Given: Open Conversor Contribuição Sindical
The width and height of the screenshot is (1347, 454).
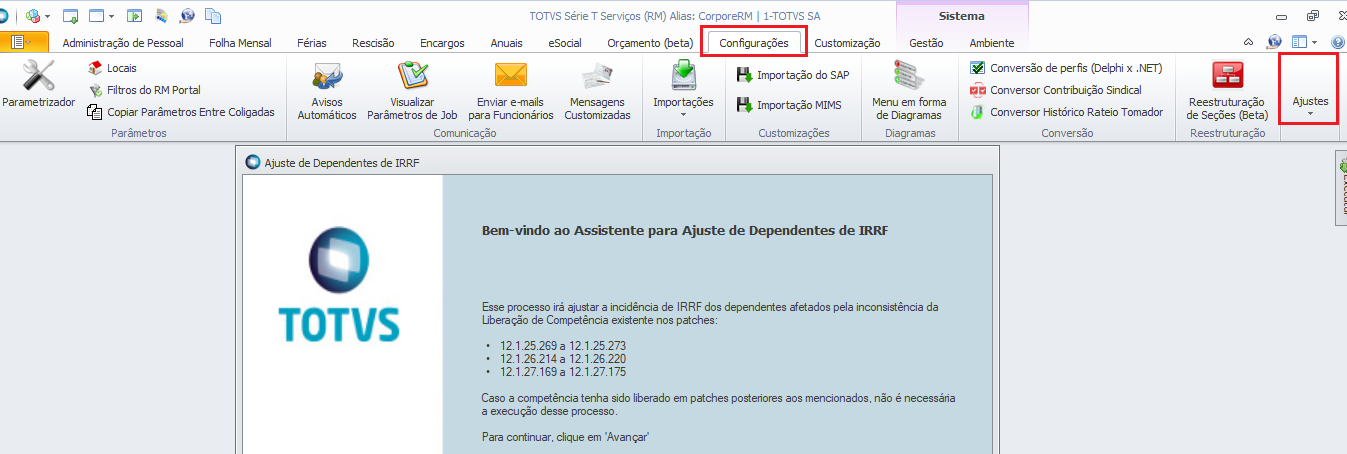Looking at the screenshot, I should 1056,90.
